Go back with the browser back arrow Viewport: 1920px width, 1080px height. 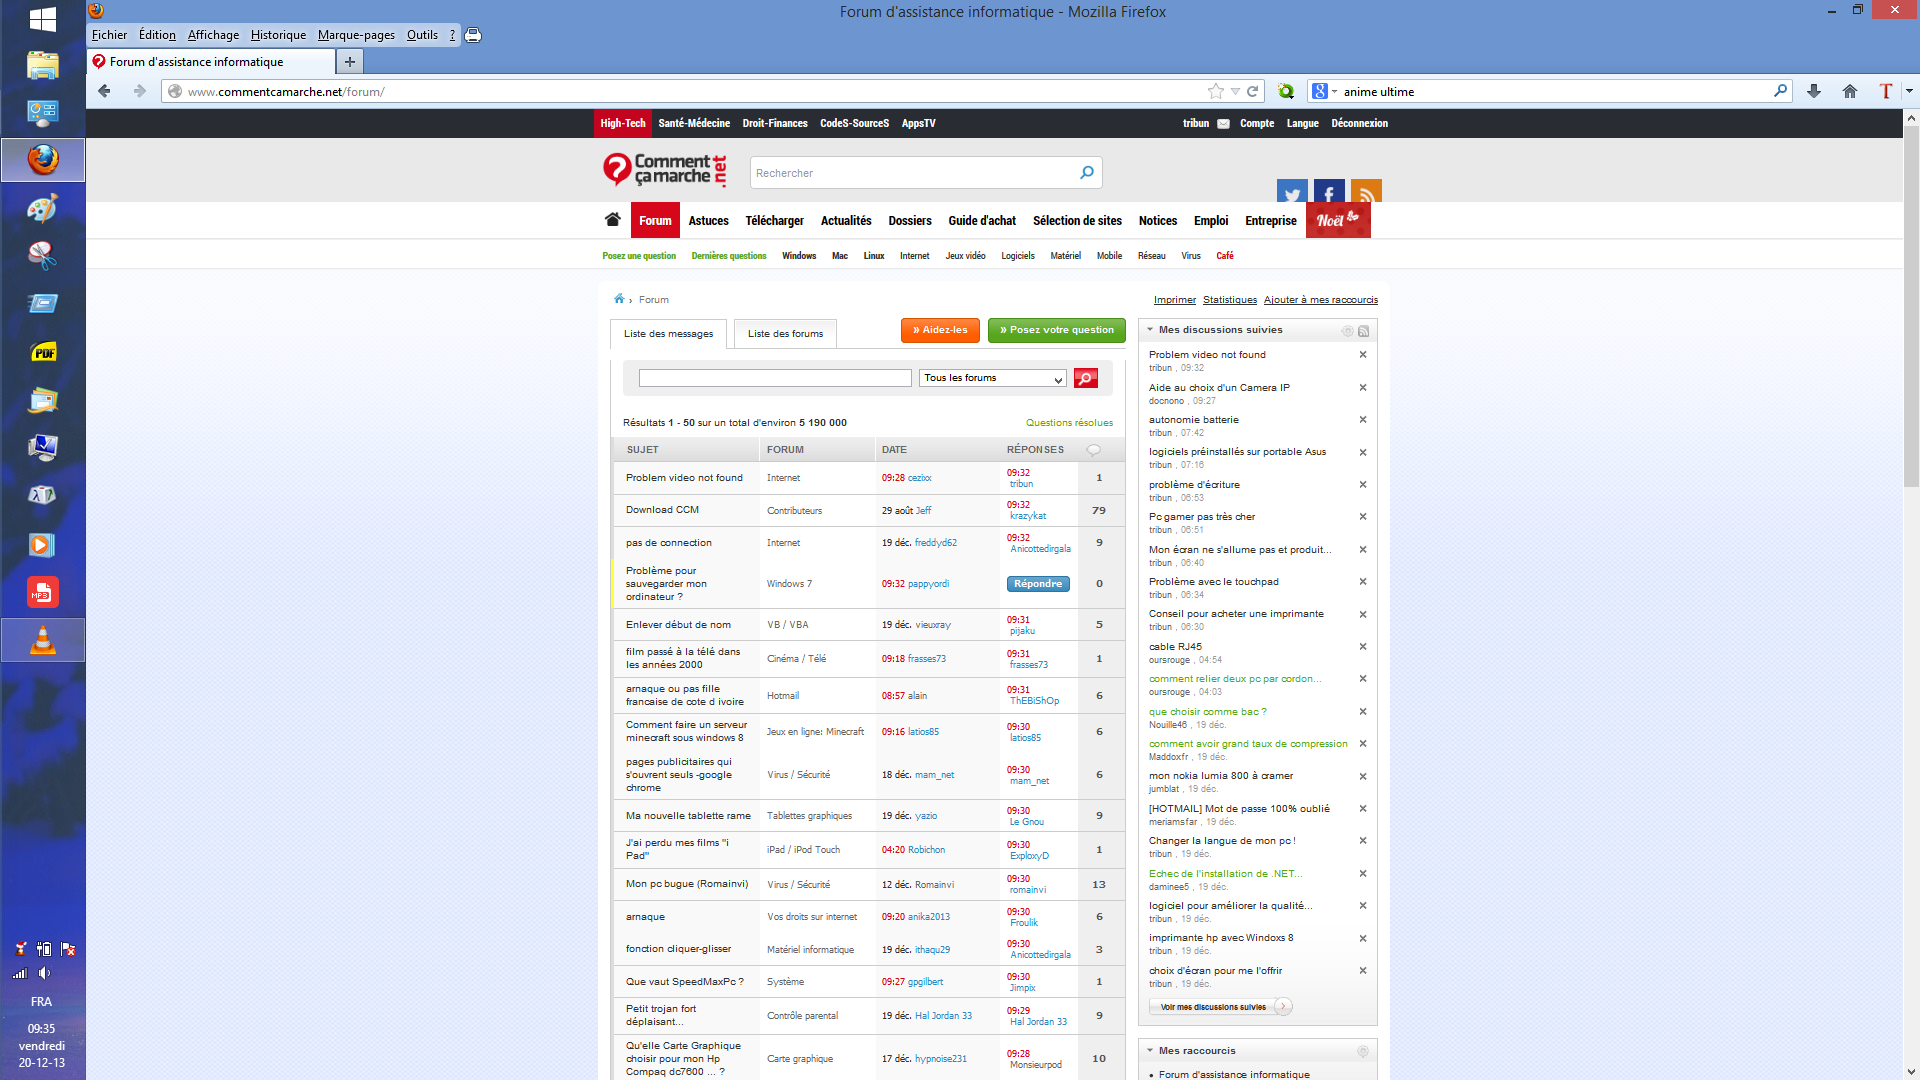pyautogui.click(x=104, y=91)
